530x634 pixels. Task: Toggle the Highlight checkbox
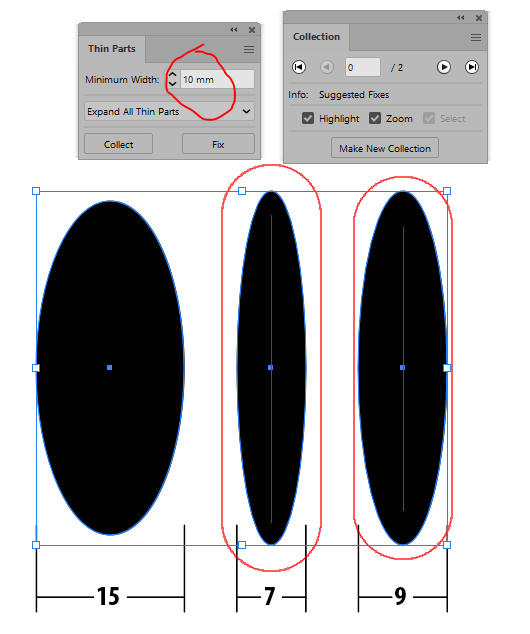308,118
